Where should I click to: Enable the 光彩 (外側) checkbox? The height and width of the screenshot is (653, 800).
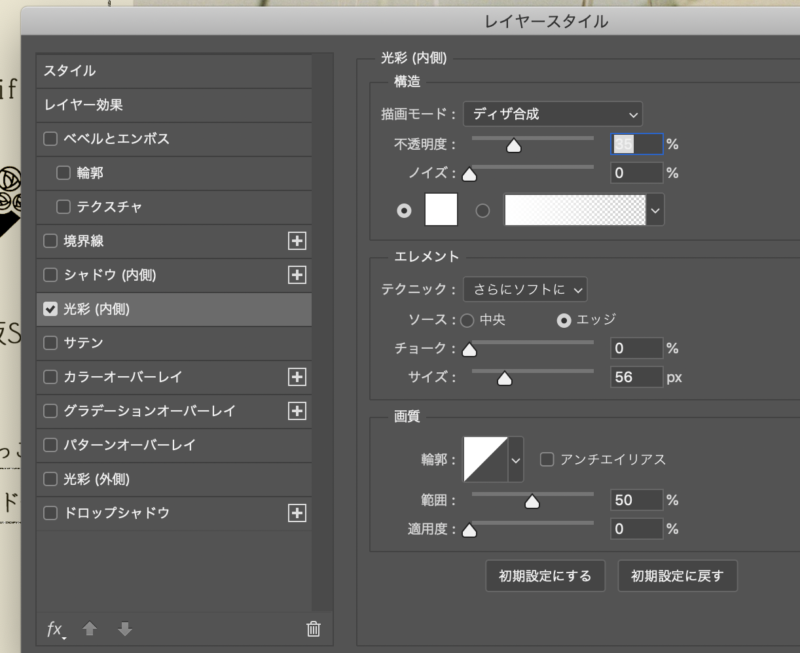coord(50,479)
